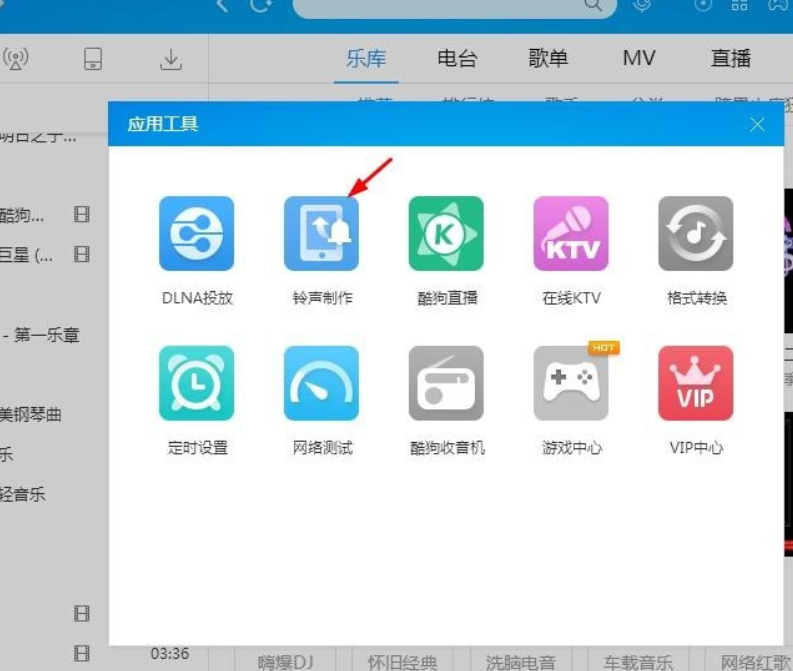Switch to the 歌单 tab
Screen dimensions: 793x671
pyautogui.click(x=548, y=58)
